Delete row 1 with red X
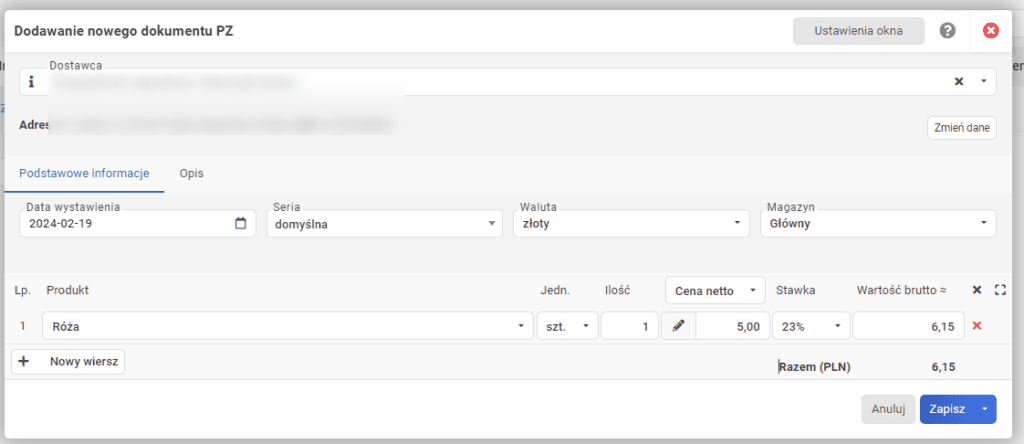The image size is (1024, 444). (x=977, y=326)
